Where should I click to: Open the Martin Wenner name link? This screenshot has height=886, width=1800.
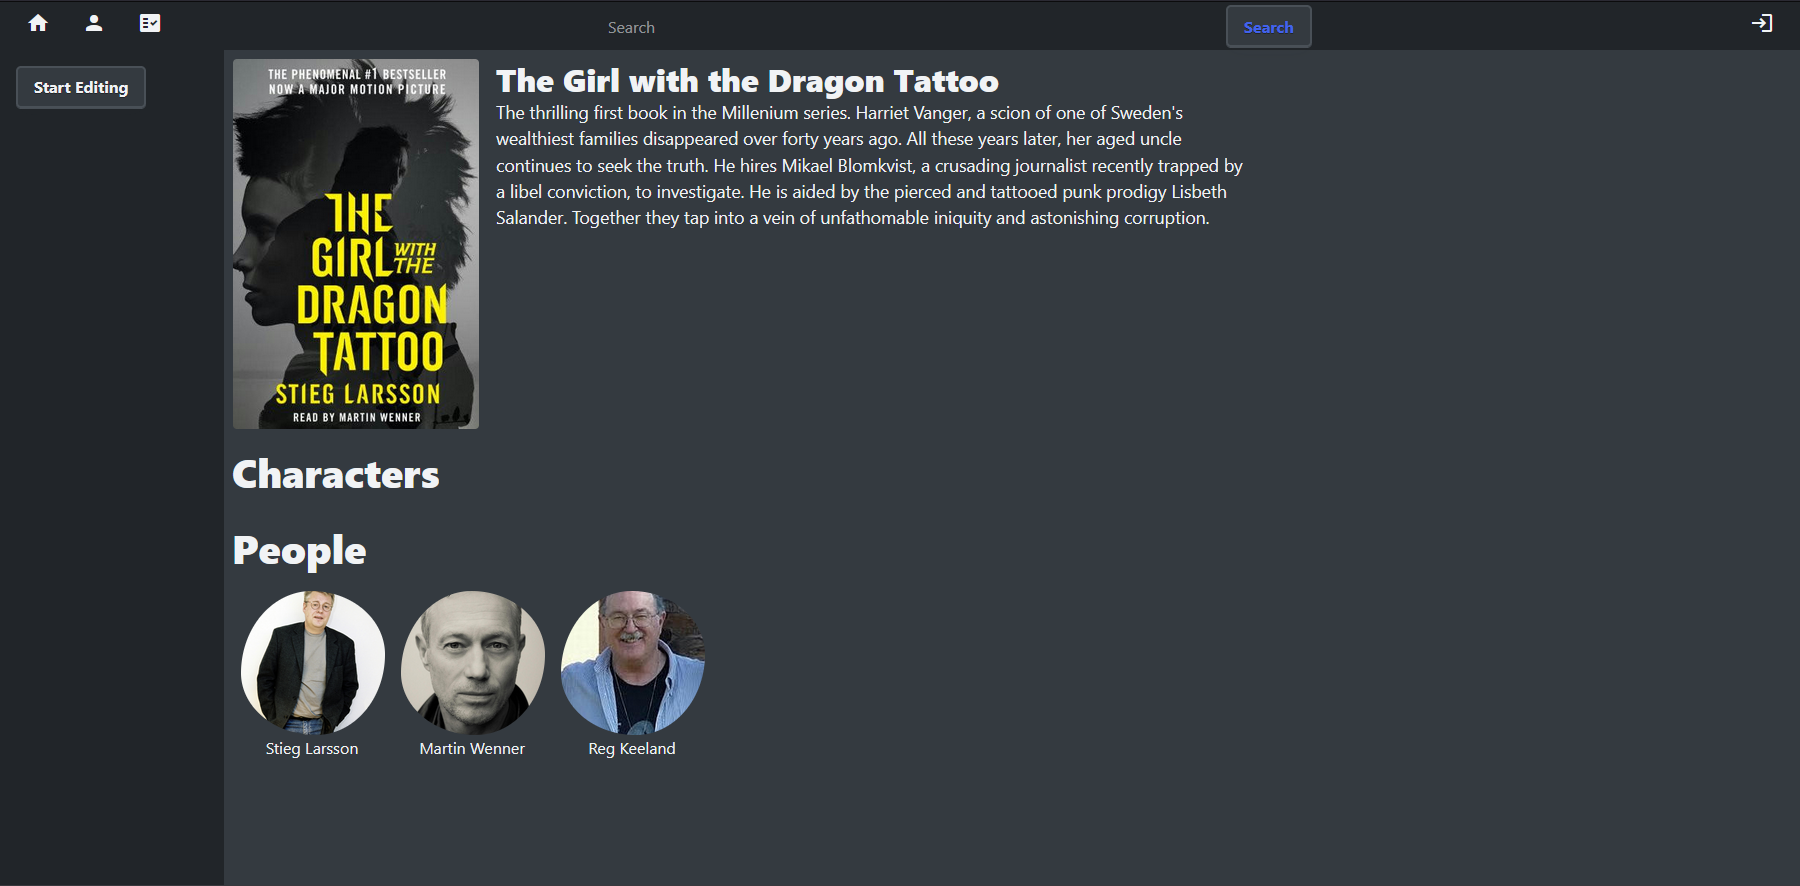point(472,749)
